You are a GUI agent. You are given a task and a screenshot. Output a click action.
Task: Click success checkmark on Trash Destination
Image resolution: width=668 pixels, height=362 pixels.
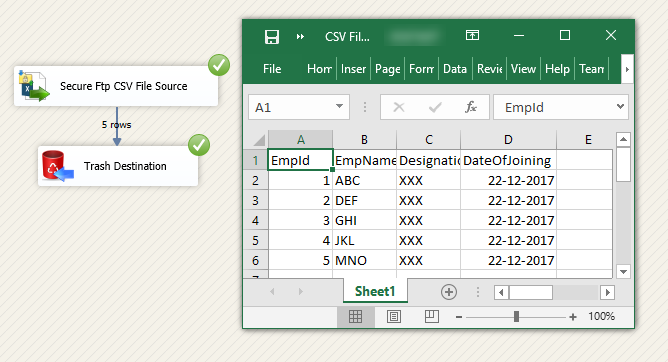click(199, 145)
